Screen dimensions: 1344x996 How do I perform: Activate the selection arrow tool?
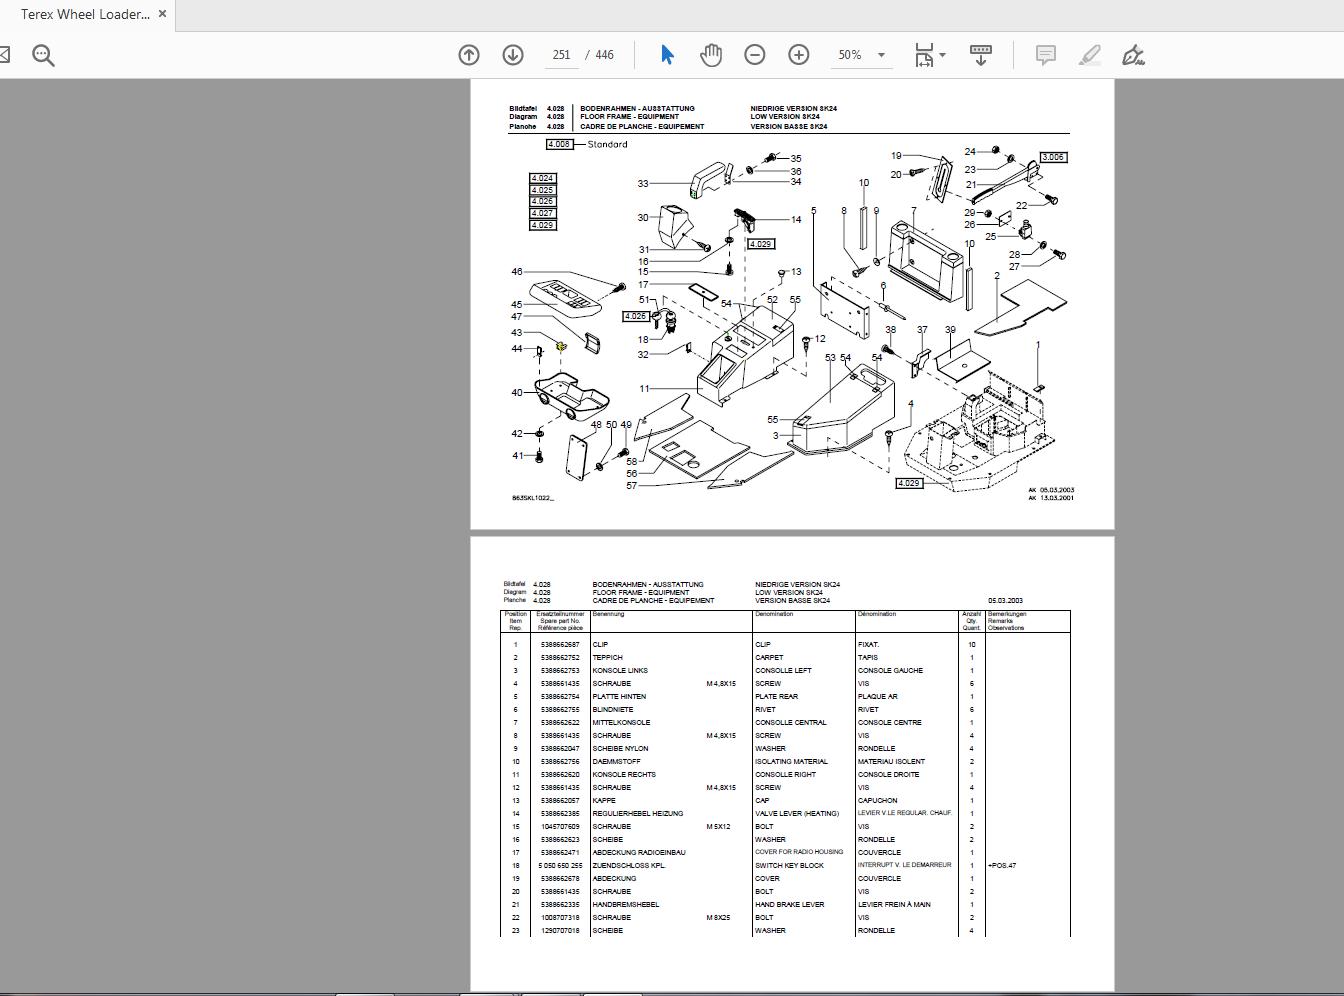pos(667,55)
